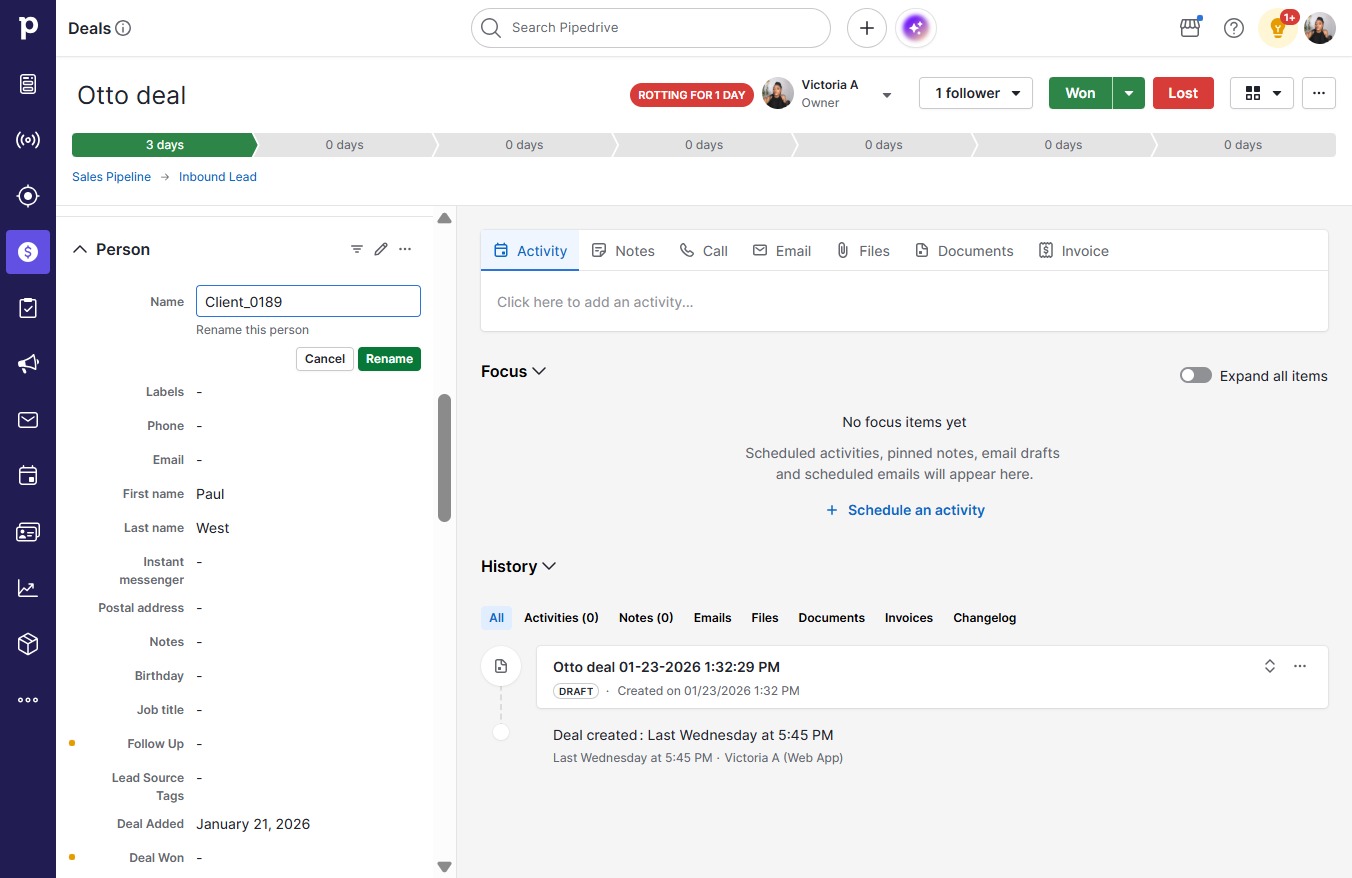Screen dimensions: 1352x878
Task: Switch to the Activity tab
Action: click(x=530, y=251)
